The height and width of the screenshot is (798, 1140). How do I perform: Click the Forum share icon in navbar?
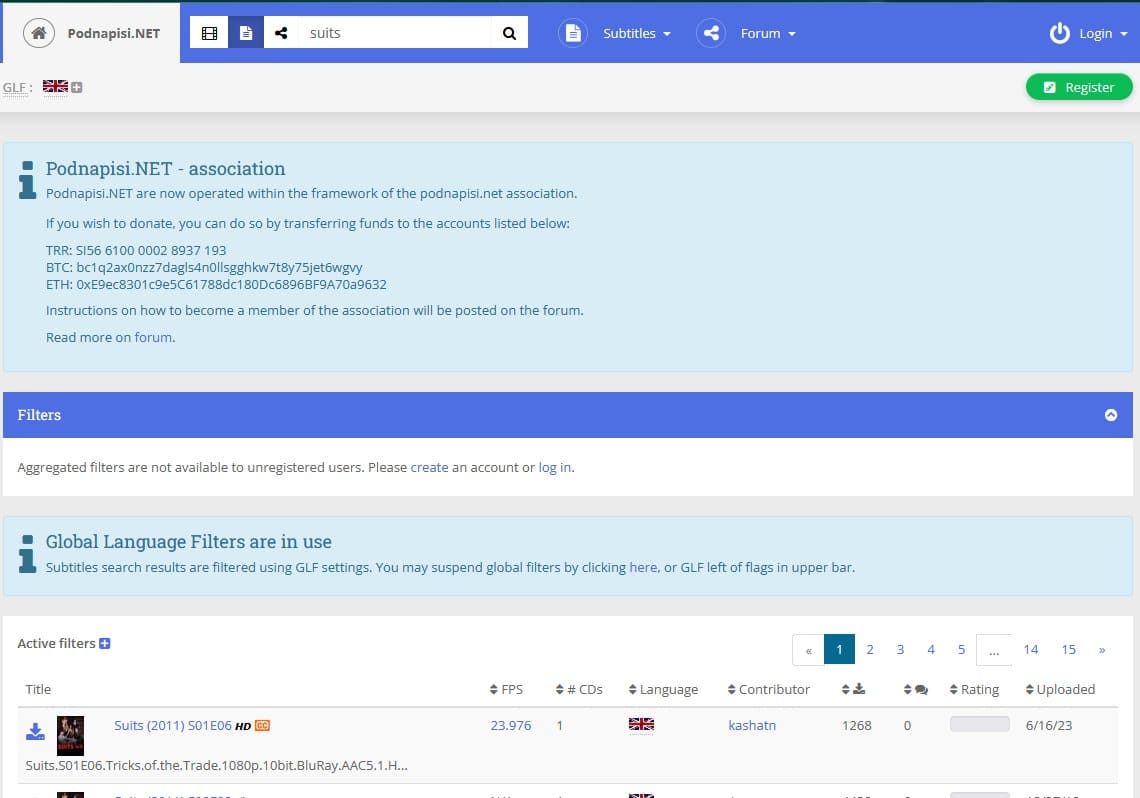pyautogui.click(x=711, y=33)
